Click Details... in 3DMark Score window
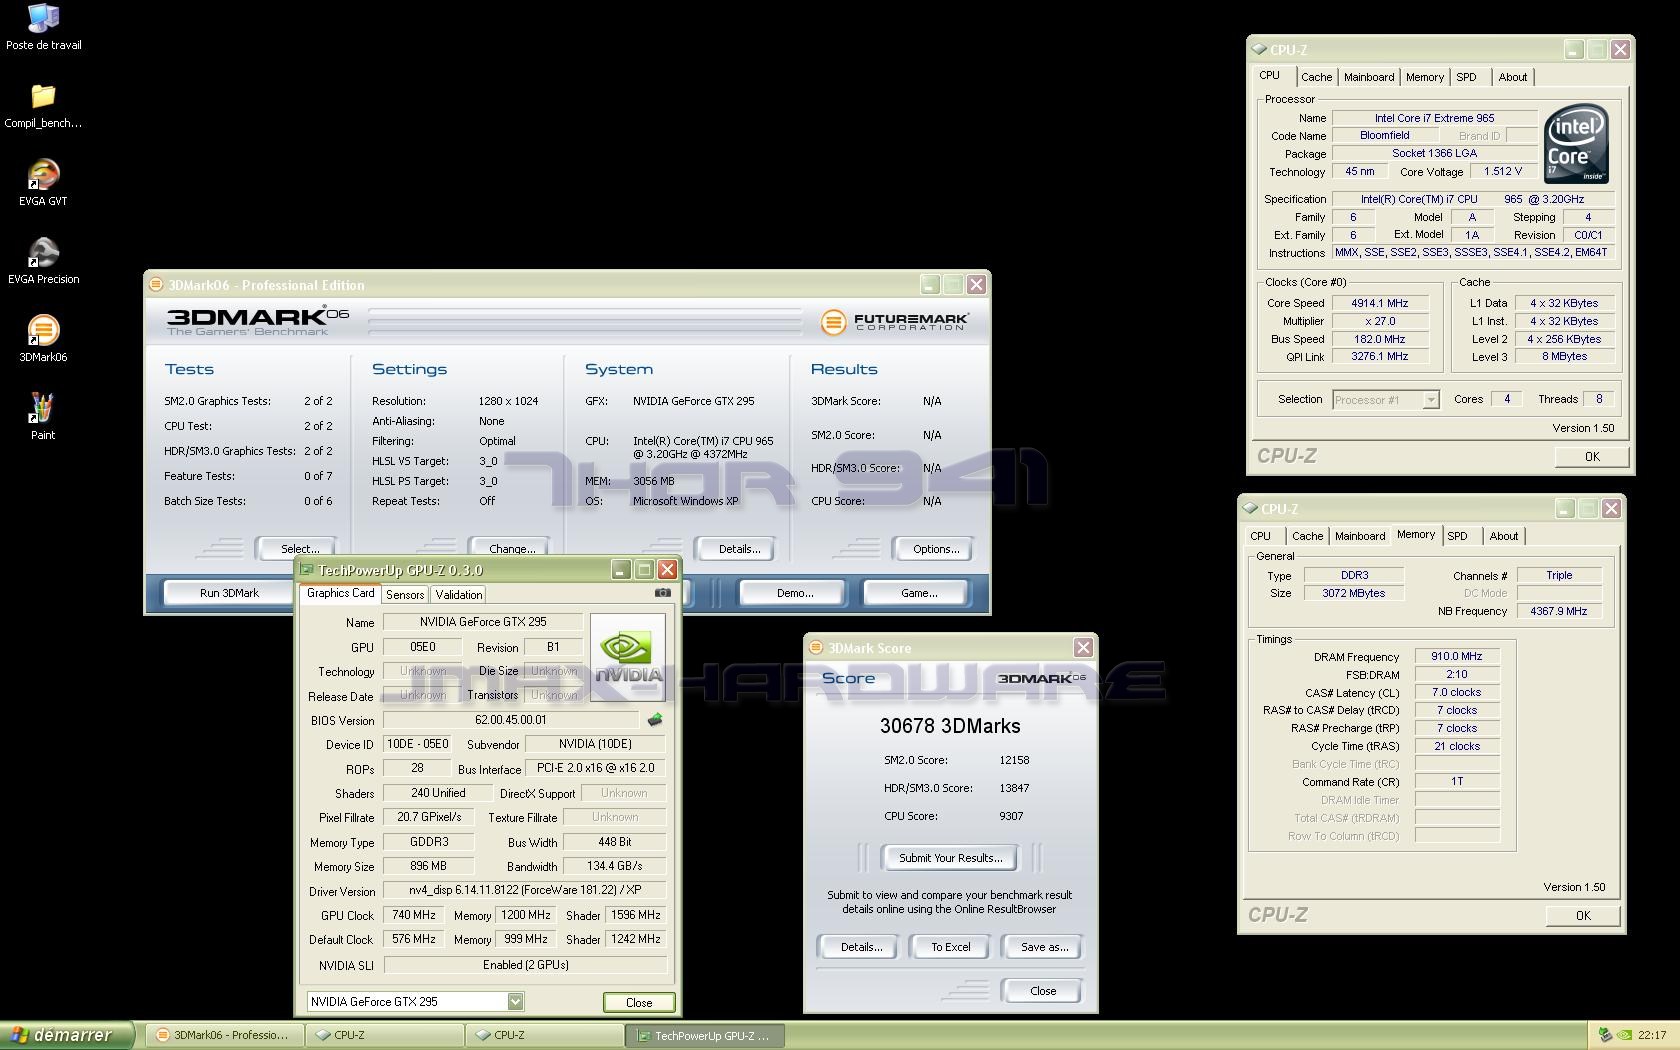The height and width of the screenshot is (1050, 1680). pyautogui.click(x=861, y=947)
